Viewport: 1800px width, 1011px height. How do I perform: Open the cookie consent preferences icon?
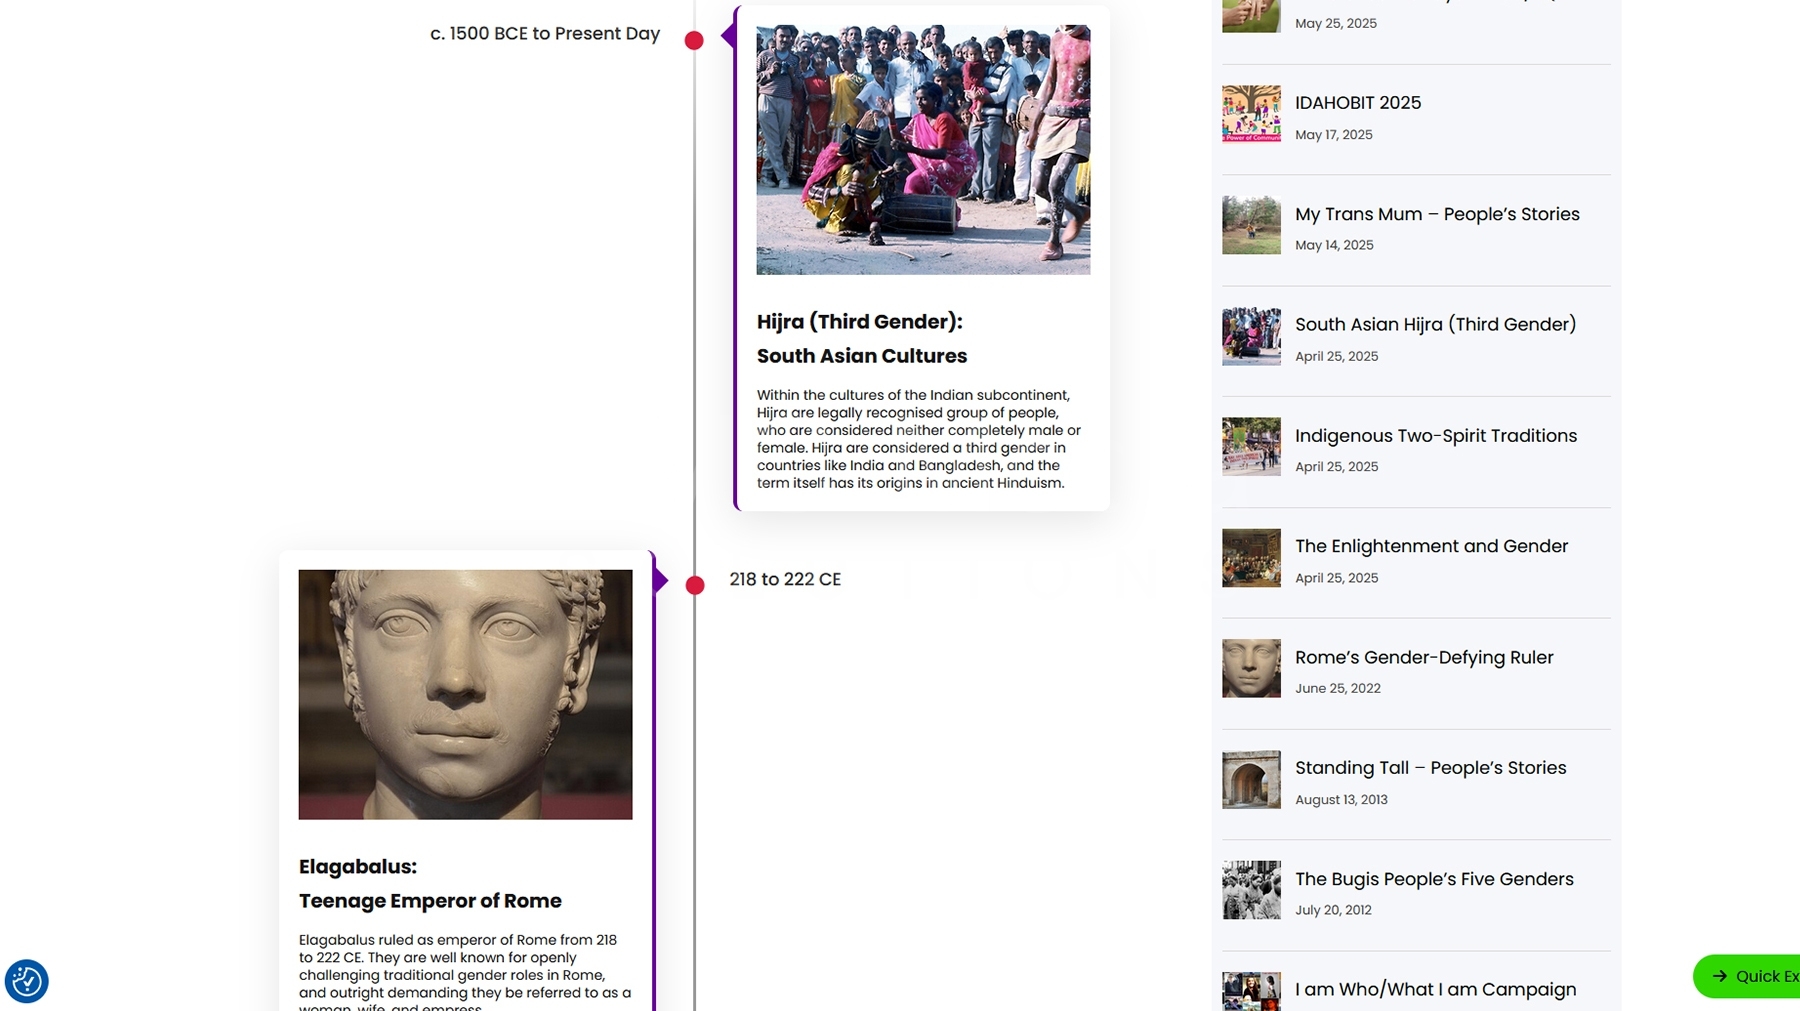[x=26, y=981]
